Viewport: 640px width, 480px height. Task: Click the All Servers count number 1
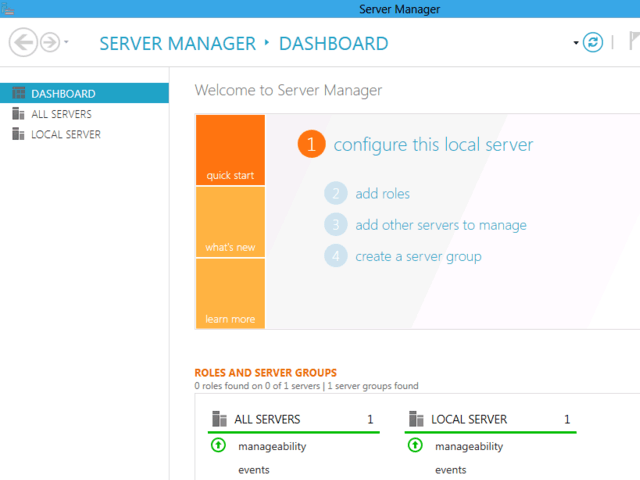(x=370, y=419)
